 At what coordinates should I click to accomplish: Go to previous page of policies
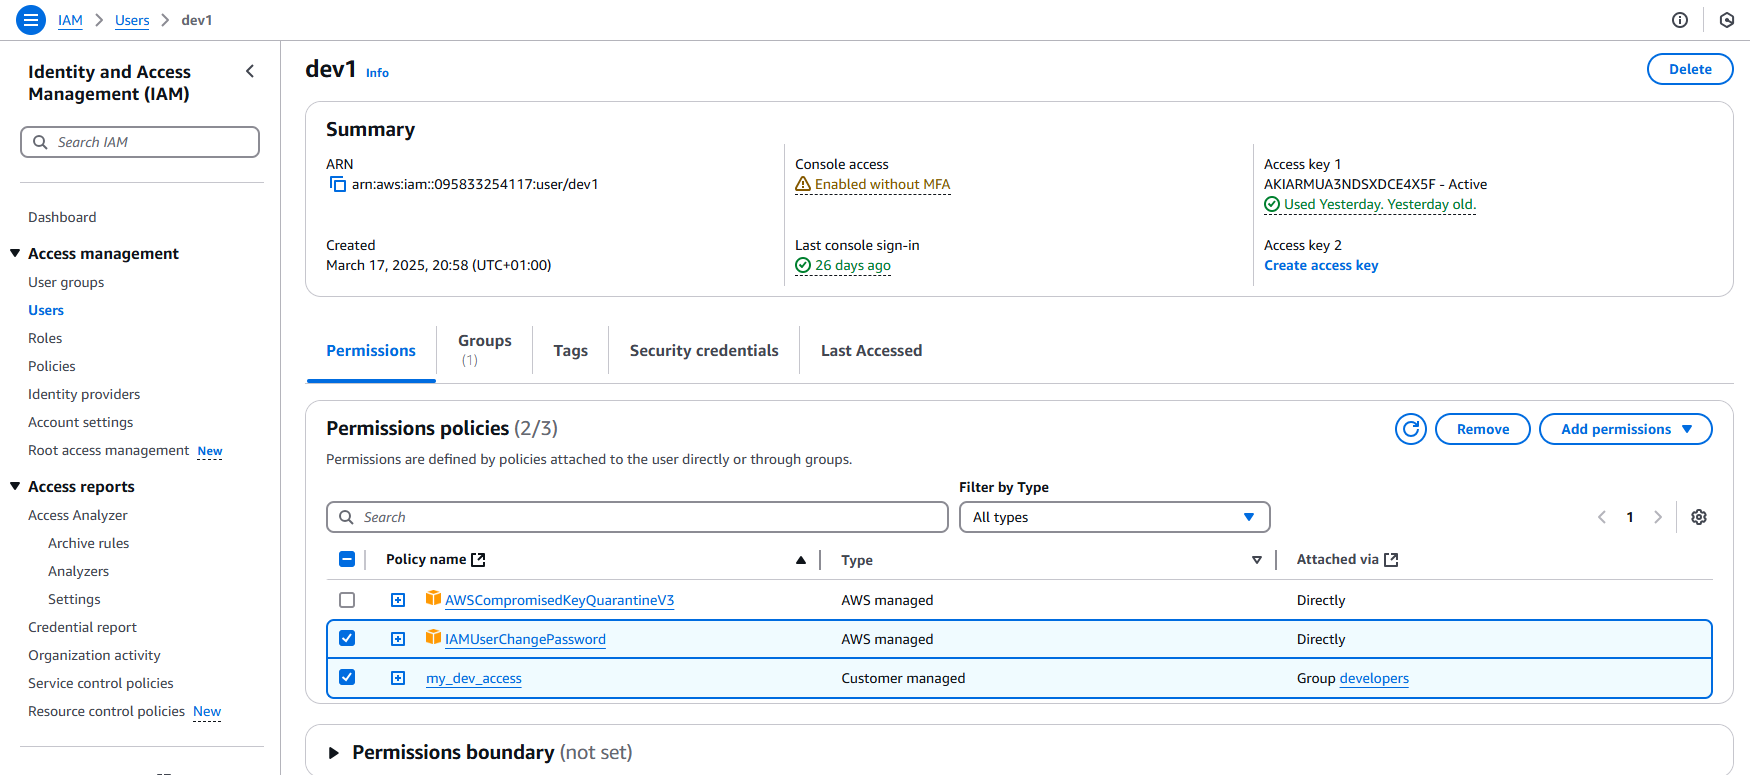tap(1602, 517)
